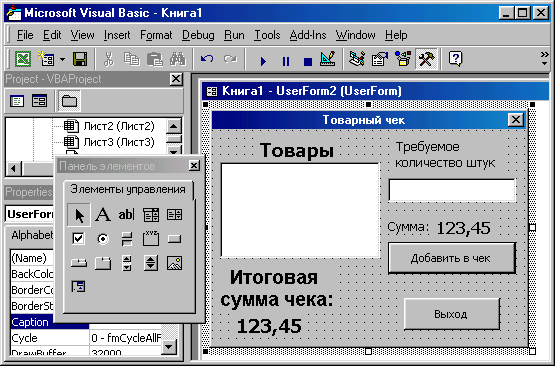Image resolution: width=555 pixels, height=366 pixels.
Task: Open the Format menu
Action: click(x=156, y=35)
